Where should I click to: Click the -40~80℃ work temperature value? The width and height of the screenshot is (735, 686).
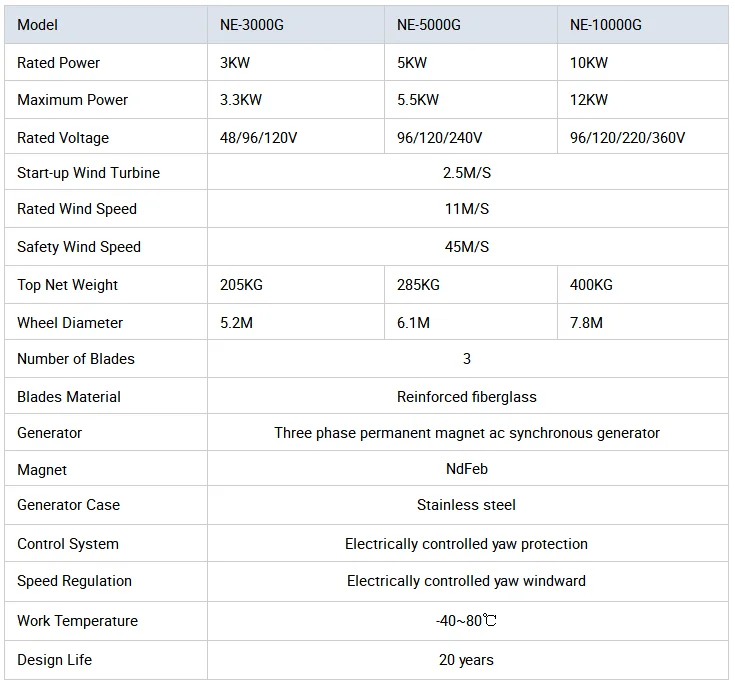coord(467,621)
